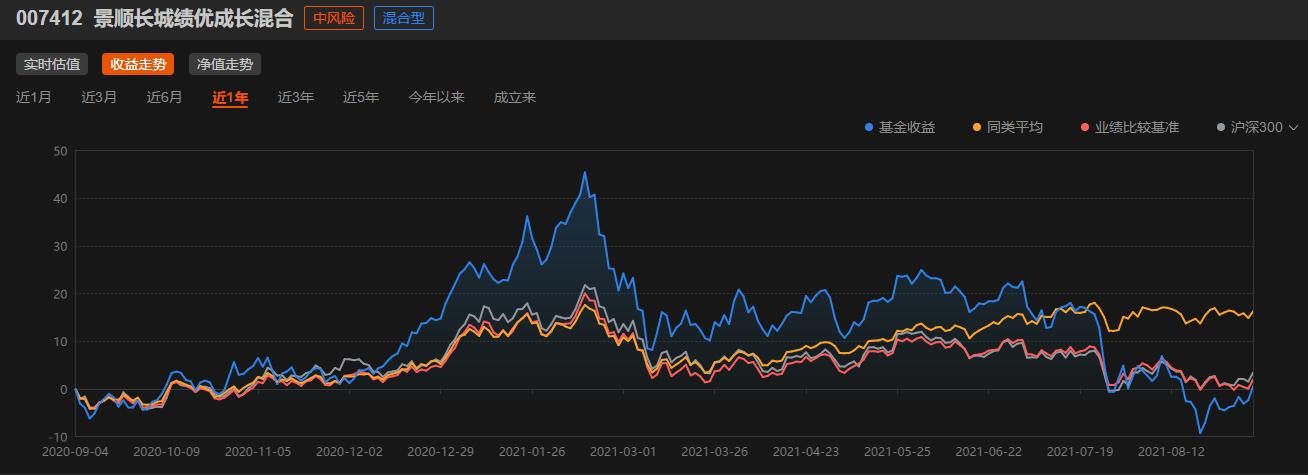Select the 收益走势 tab
The width and height of the screenshot is (1308, 475).
click(x=138, y=64)
